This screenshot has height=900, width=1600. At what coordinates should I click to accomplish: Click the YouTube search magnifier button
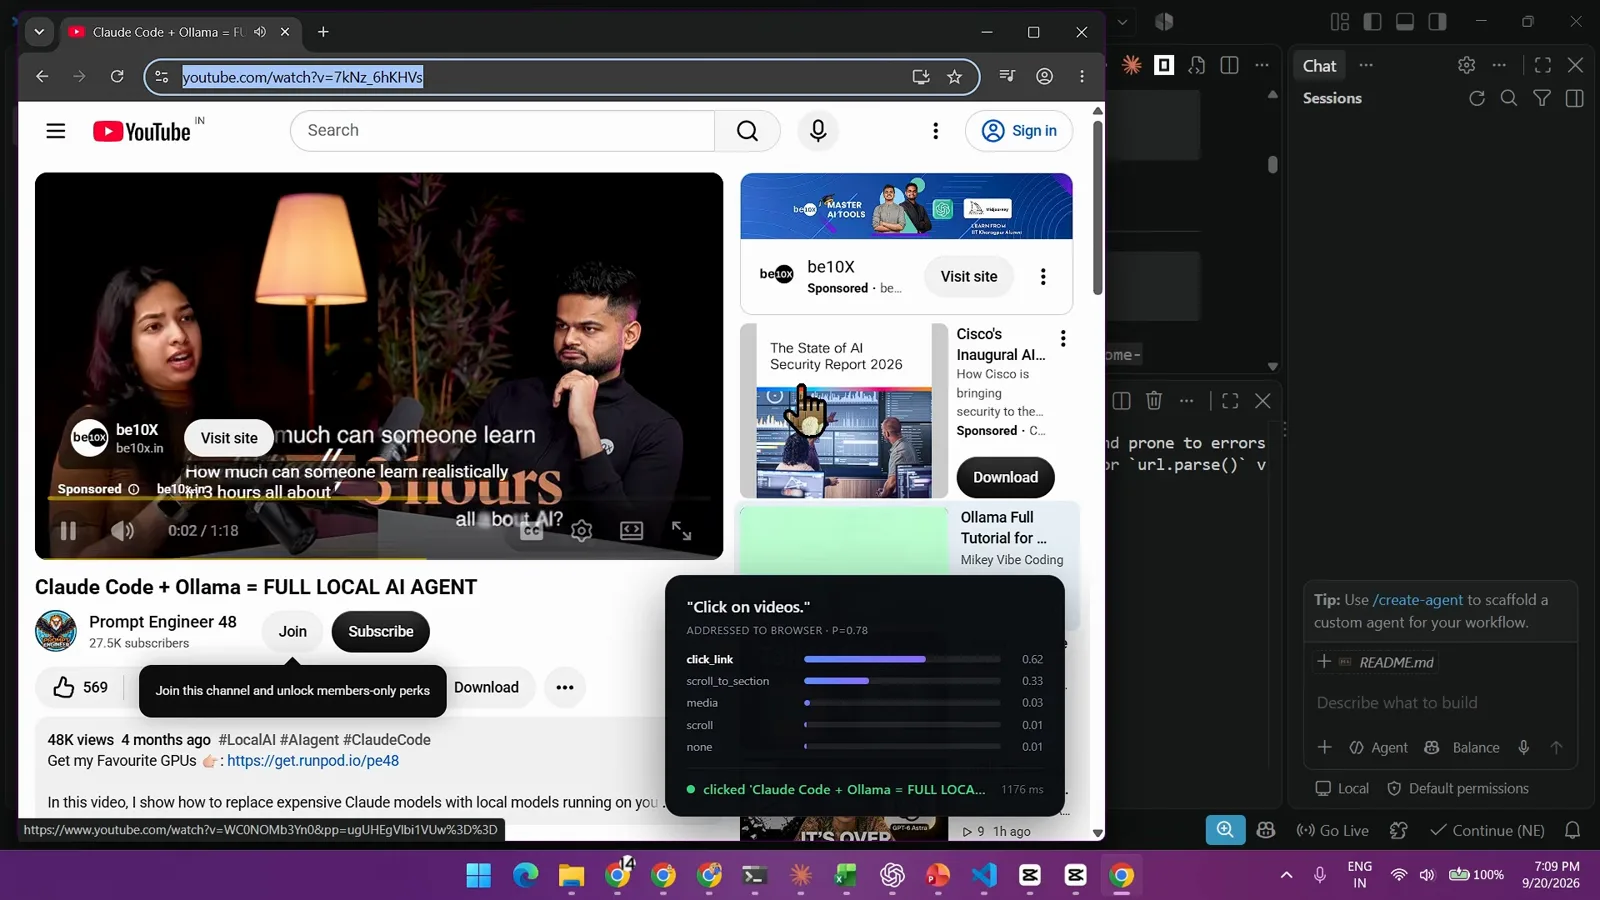pos(747,131)
